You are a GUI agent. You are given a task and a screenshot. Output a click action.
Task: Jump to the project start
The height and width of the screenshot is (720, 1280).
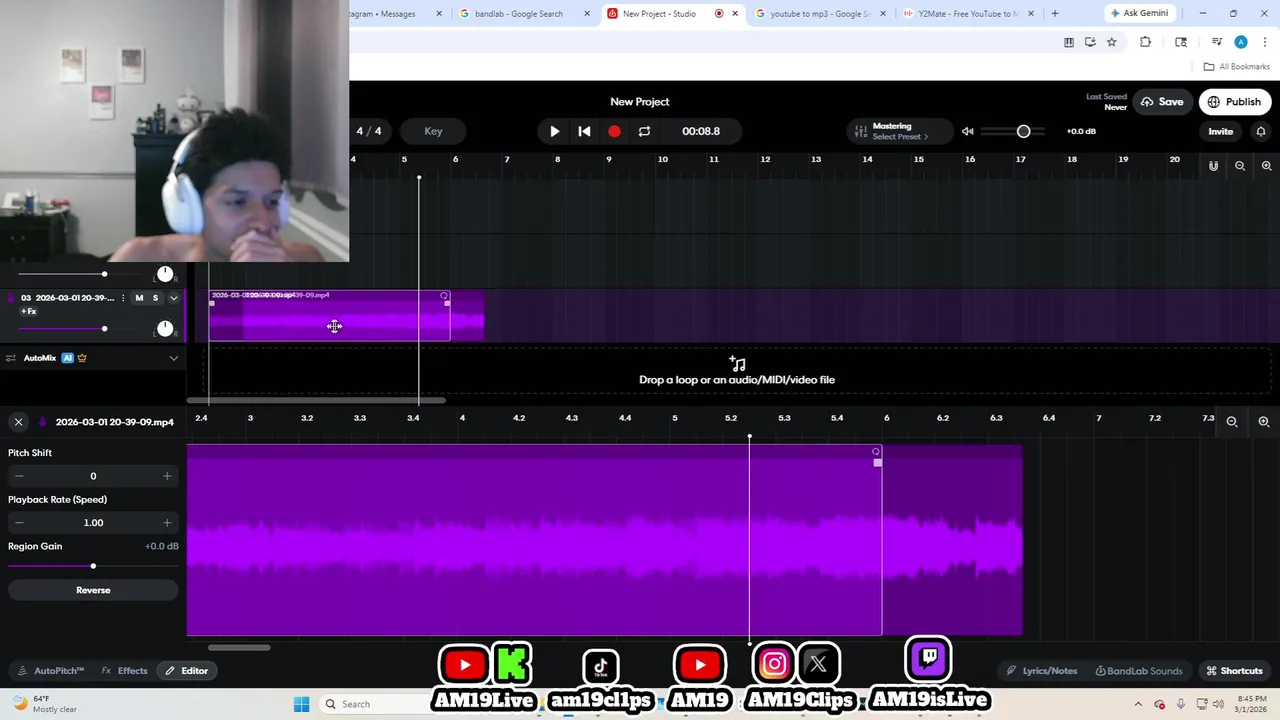tap(584, 131)
